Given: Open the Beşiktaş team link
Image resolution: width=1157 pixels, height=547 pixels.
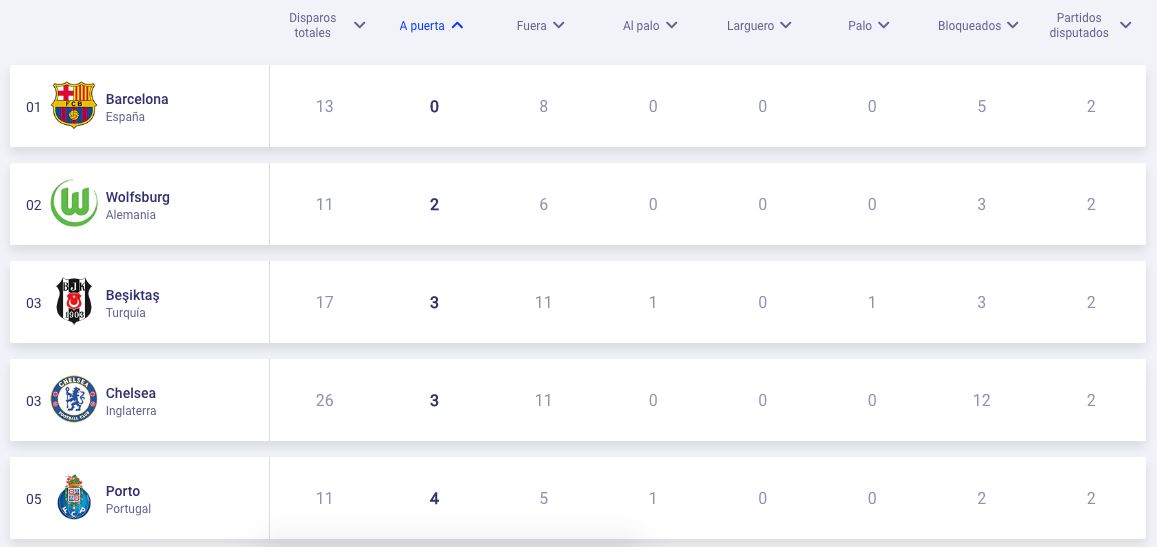Looking at the screenshot, I should [133, 295].
